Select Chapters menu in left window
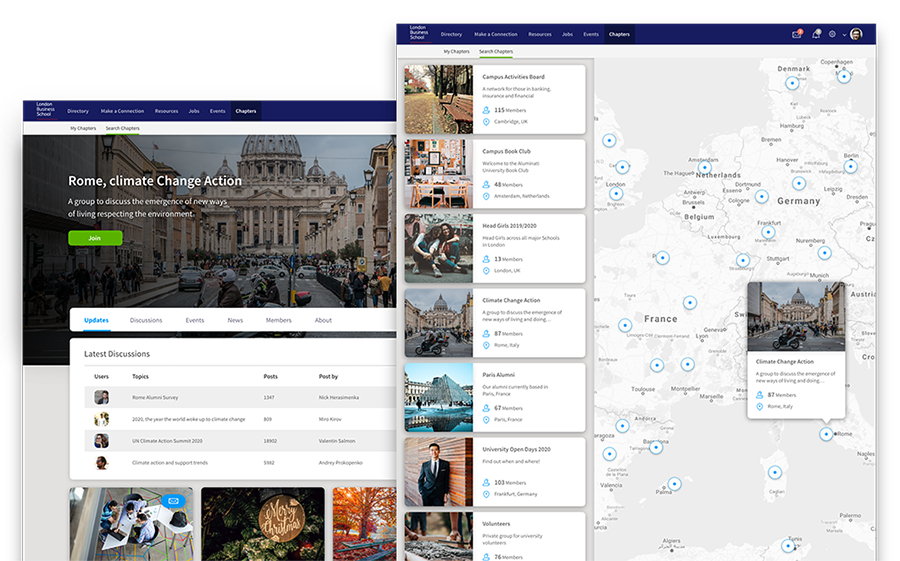The image size is (900, 561). [246, 111]
